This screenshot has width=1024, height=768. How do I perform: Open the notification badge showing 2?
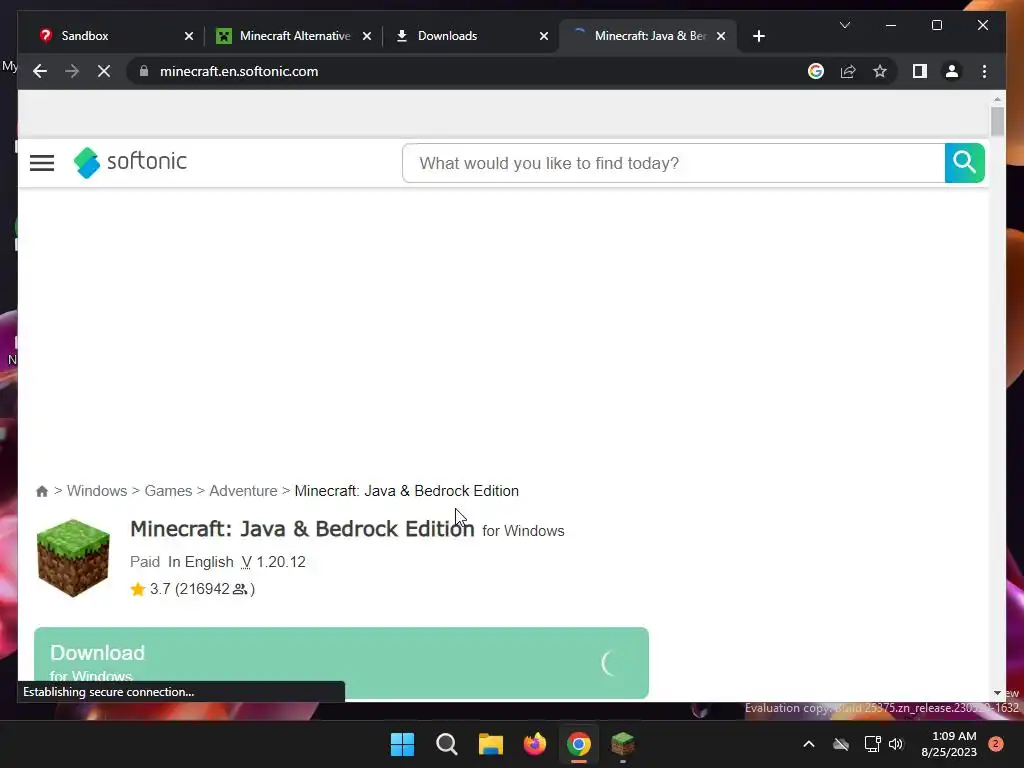click(x=996, y=744)
